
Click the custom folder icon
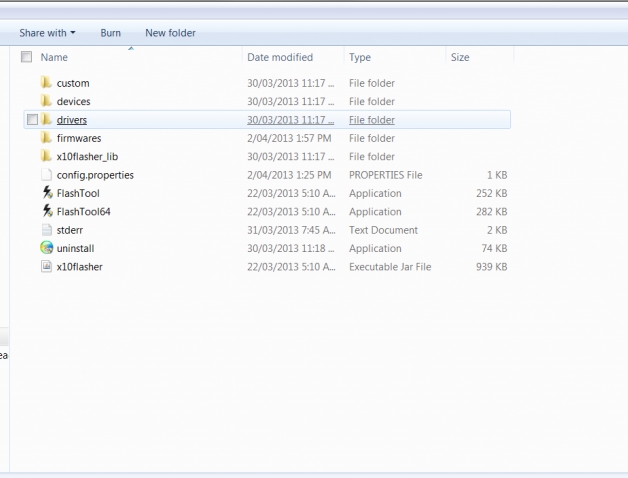[46, 83]
